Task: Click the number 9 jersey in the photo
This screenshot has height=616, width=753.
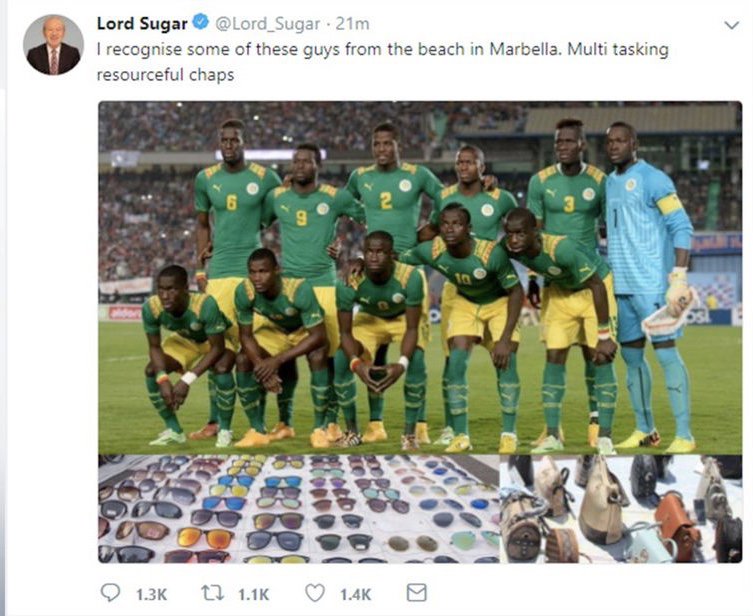Action: point(301,217)
